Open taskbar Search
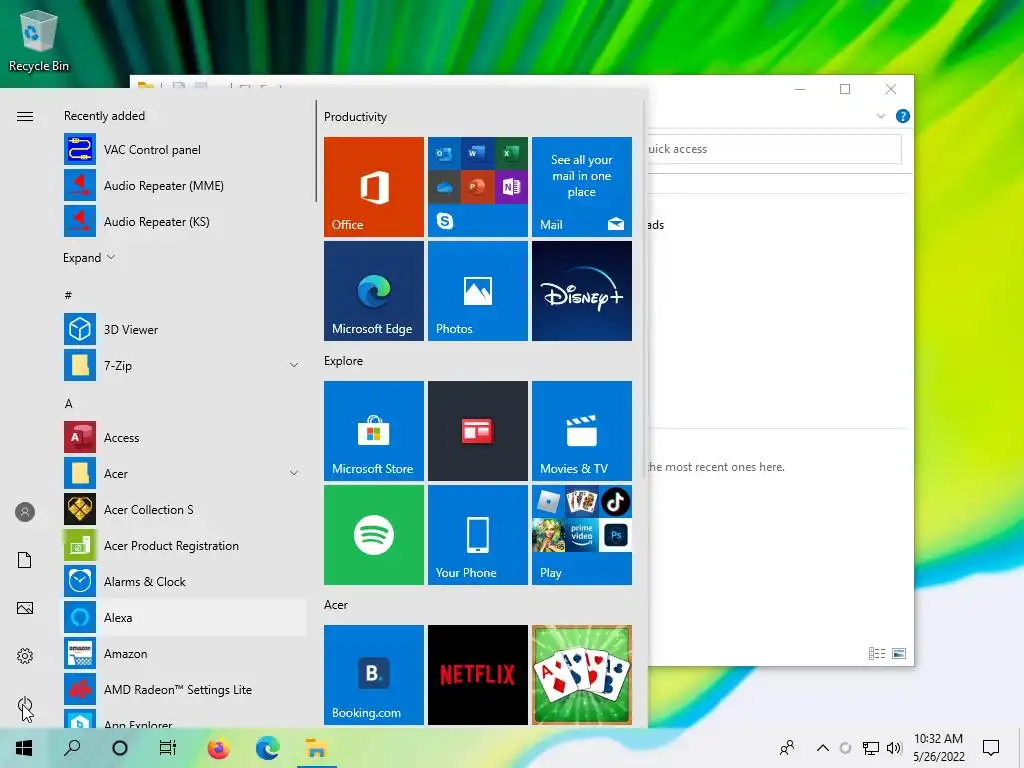The image size is (1024, 768). coord(72,748)
